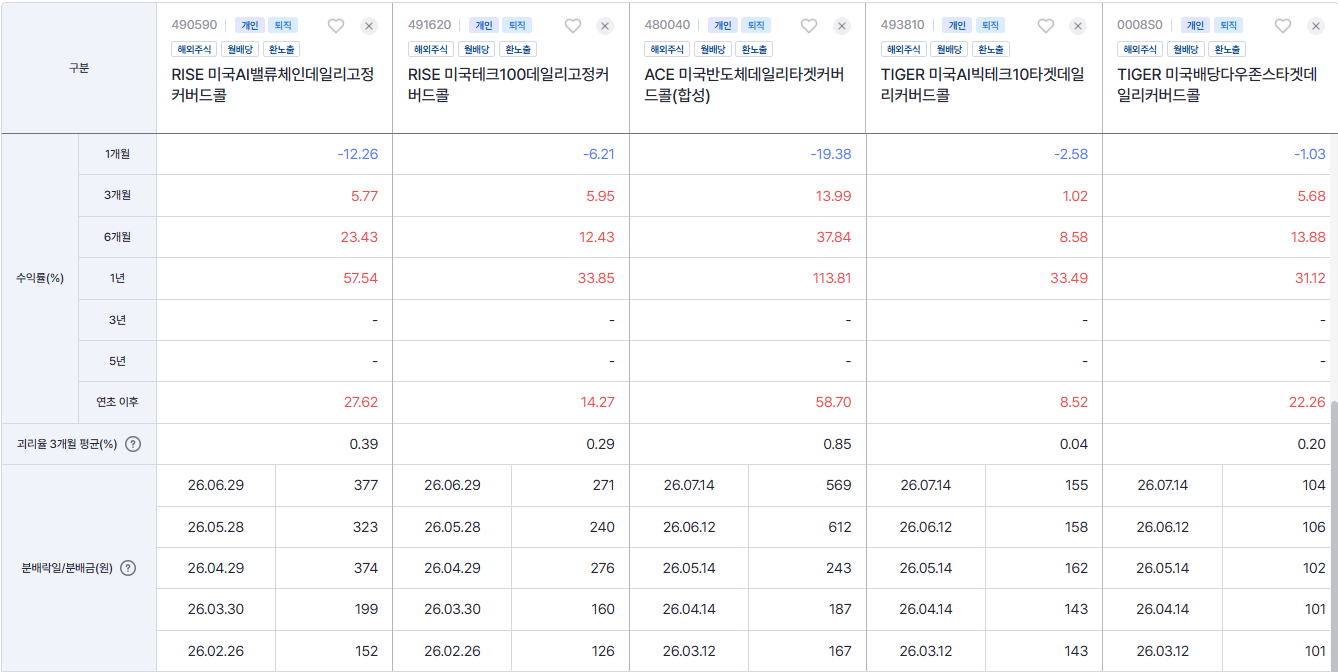Click 해외주식 tag under code 0008S0

click(1140, 49)
